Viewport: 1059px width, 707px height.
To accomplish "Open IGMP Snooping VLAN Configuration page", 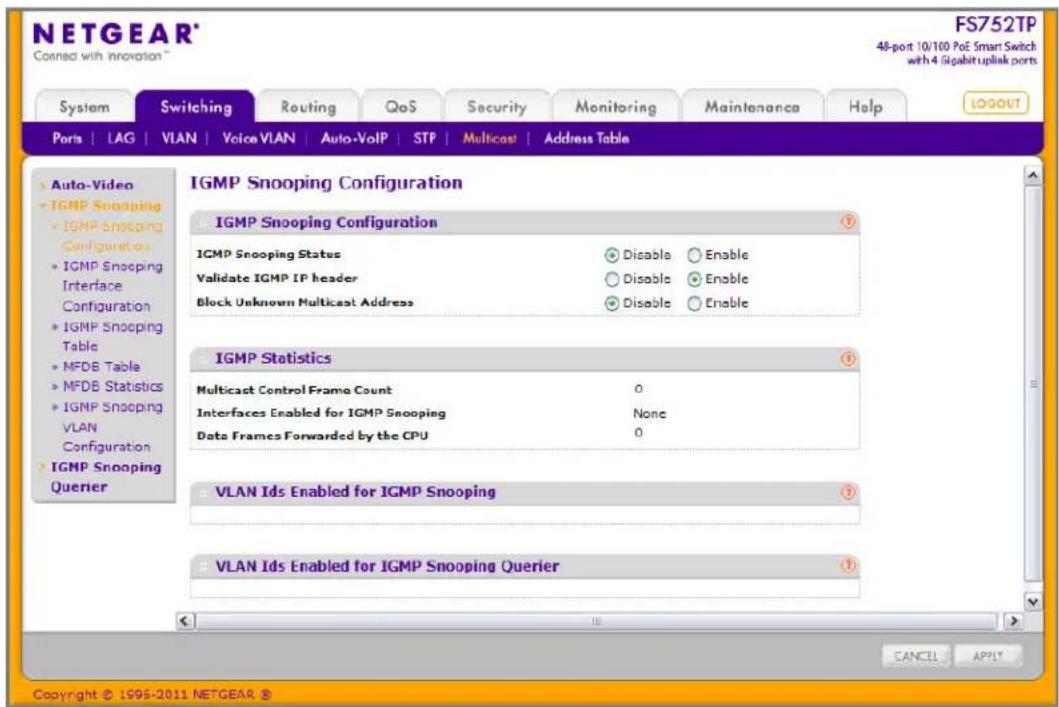I will pos(112,427).
